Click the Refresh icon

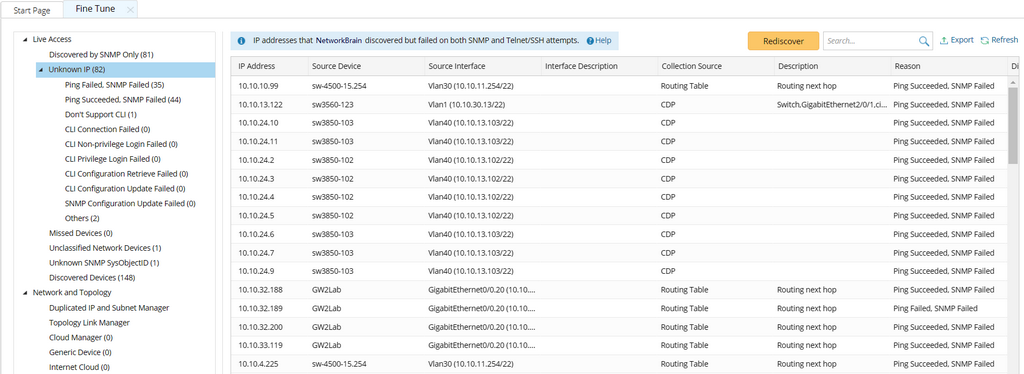click(984, 40)
